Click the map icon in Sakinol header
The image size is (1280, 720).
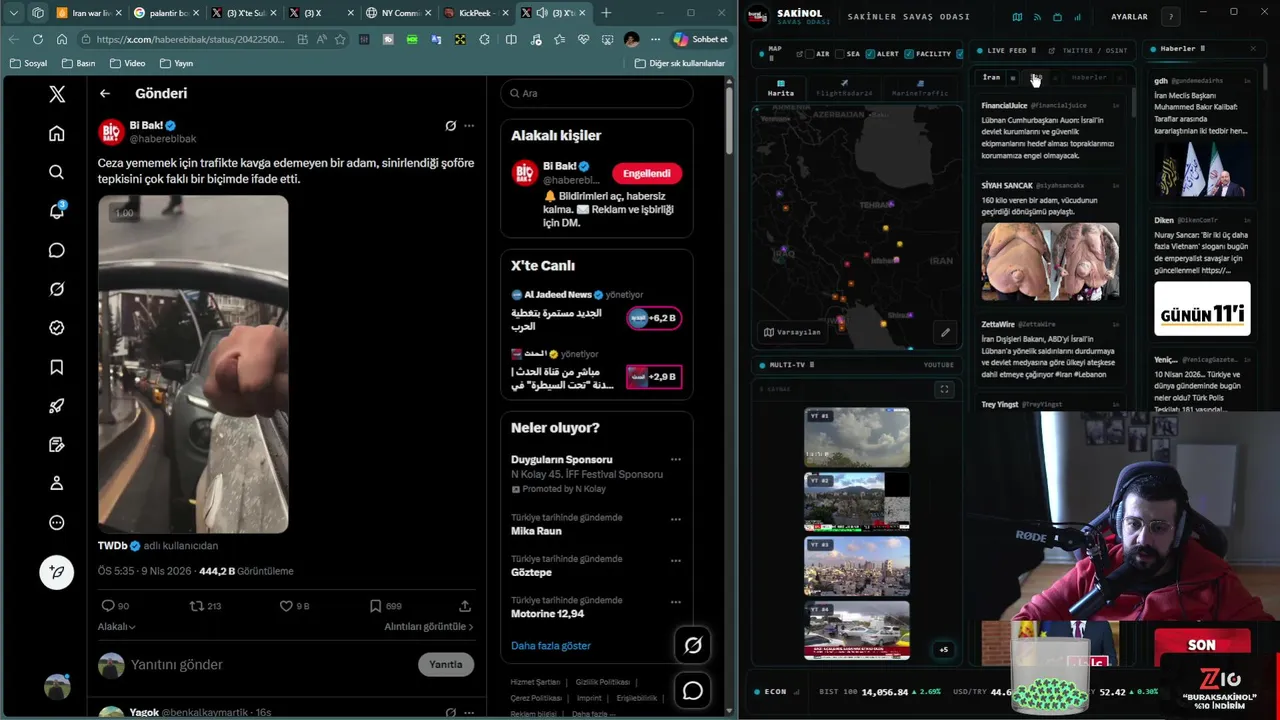click(1017, 17)
